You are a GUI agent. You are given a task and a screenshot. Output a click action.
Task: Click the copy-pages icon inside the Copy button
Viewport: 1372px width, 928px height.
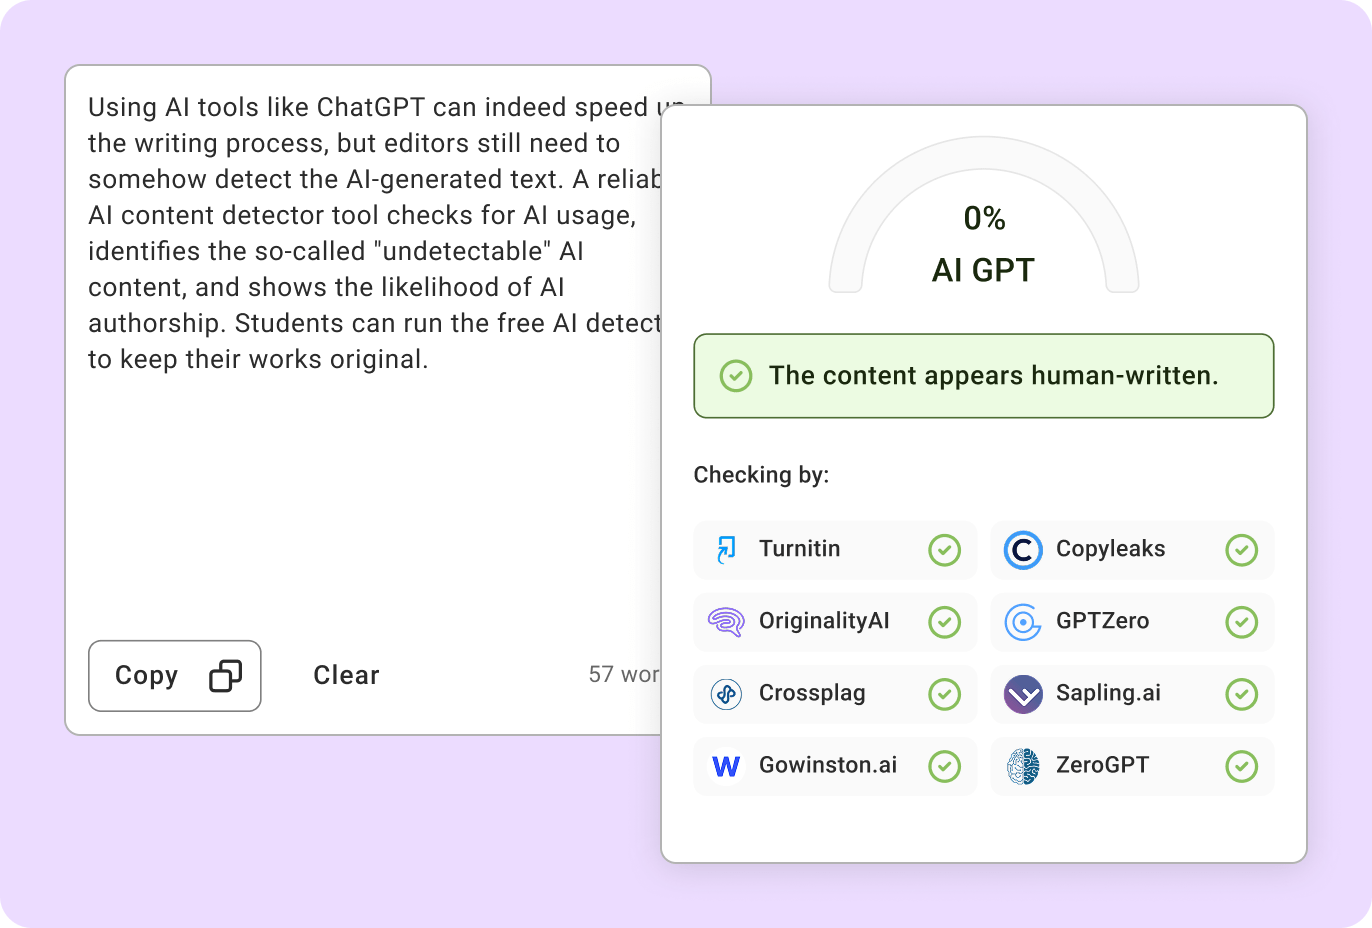[x=224, y=676]
